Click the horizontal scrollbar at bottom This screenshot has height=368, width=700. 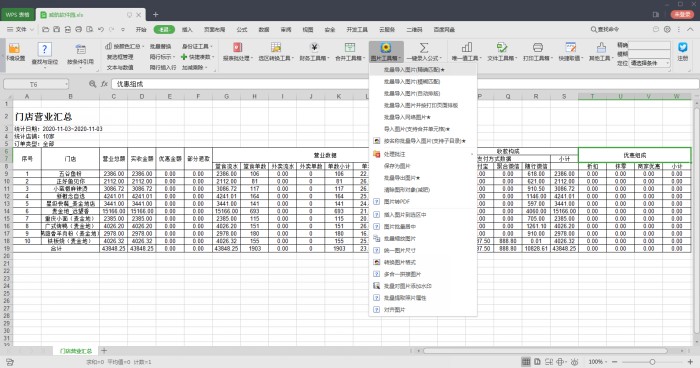[x=545, y=351]
